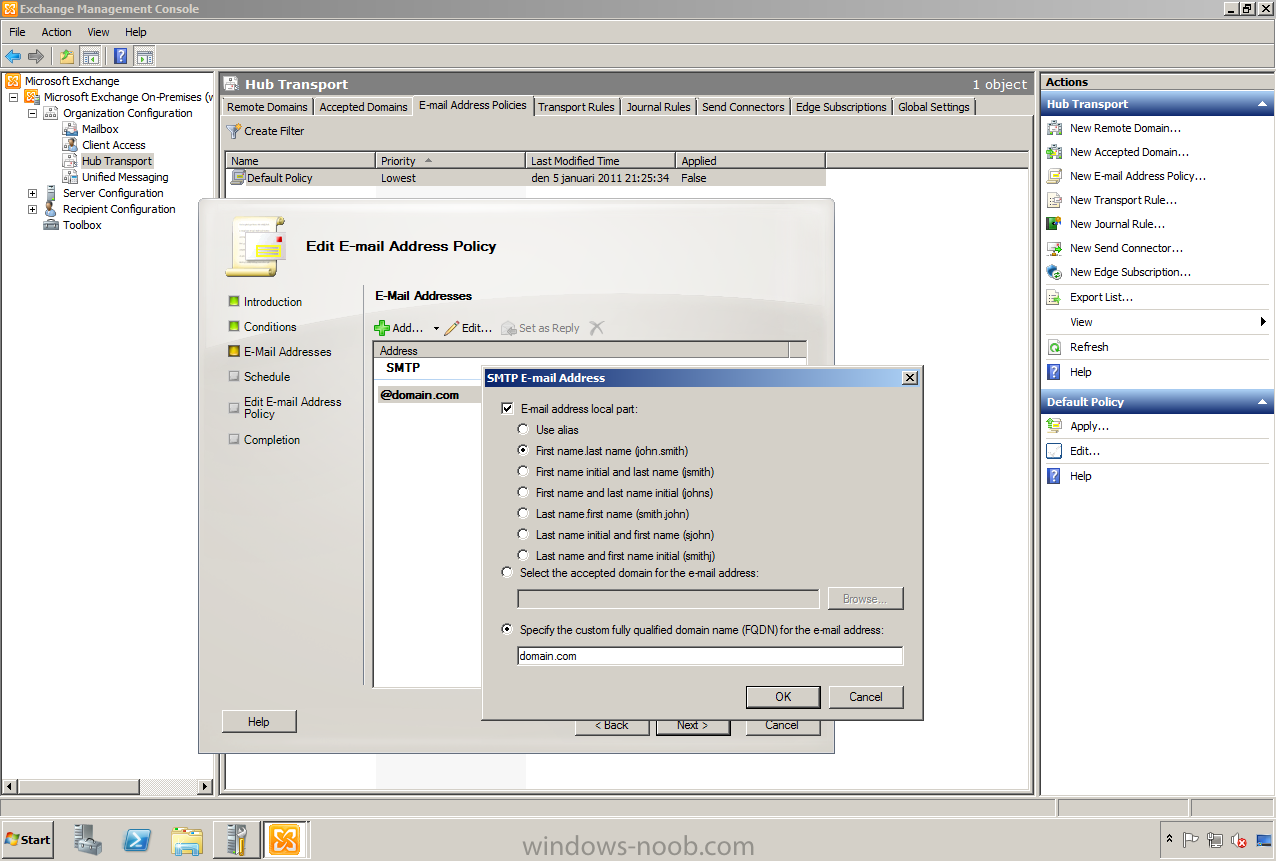Open Action Center flag in system tray
This screenshot has width=1276, height=861.
tap(1191, 841)
